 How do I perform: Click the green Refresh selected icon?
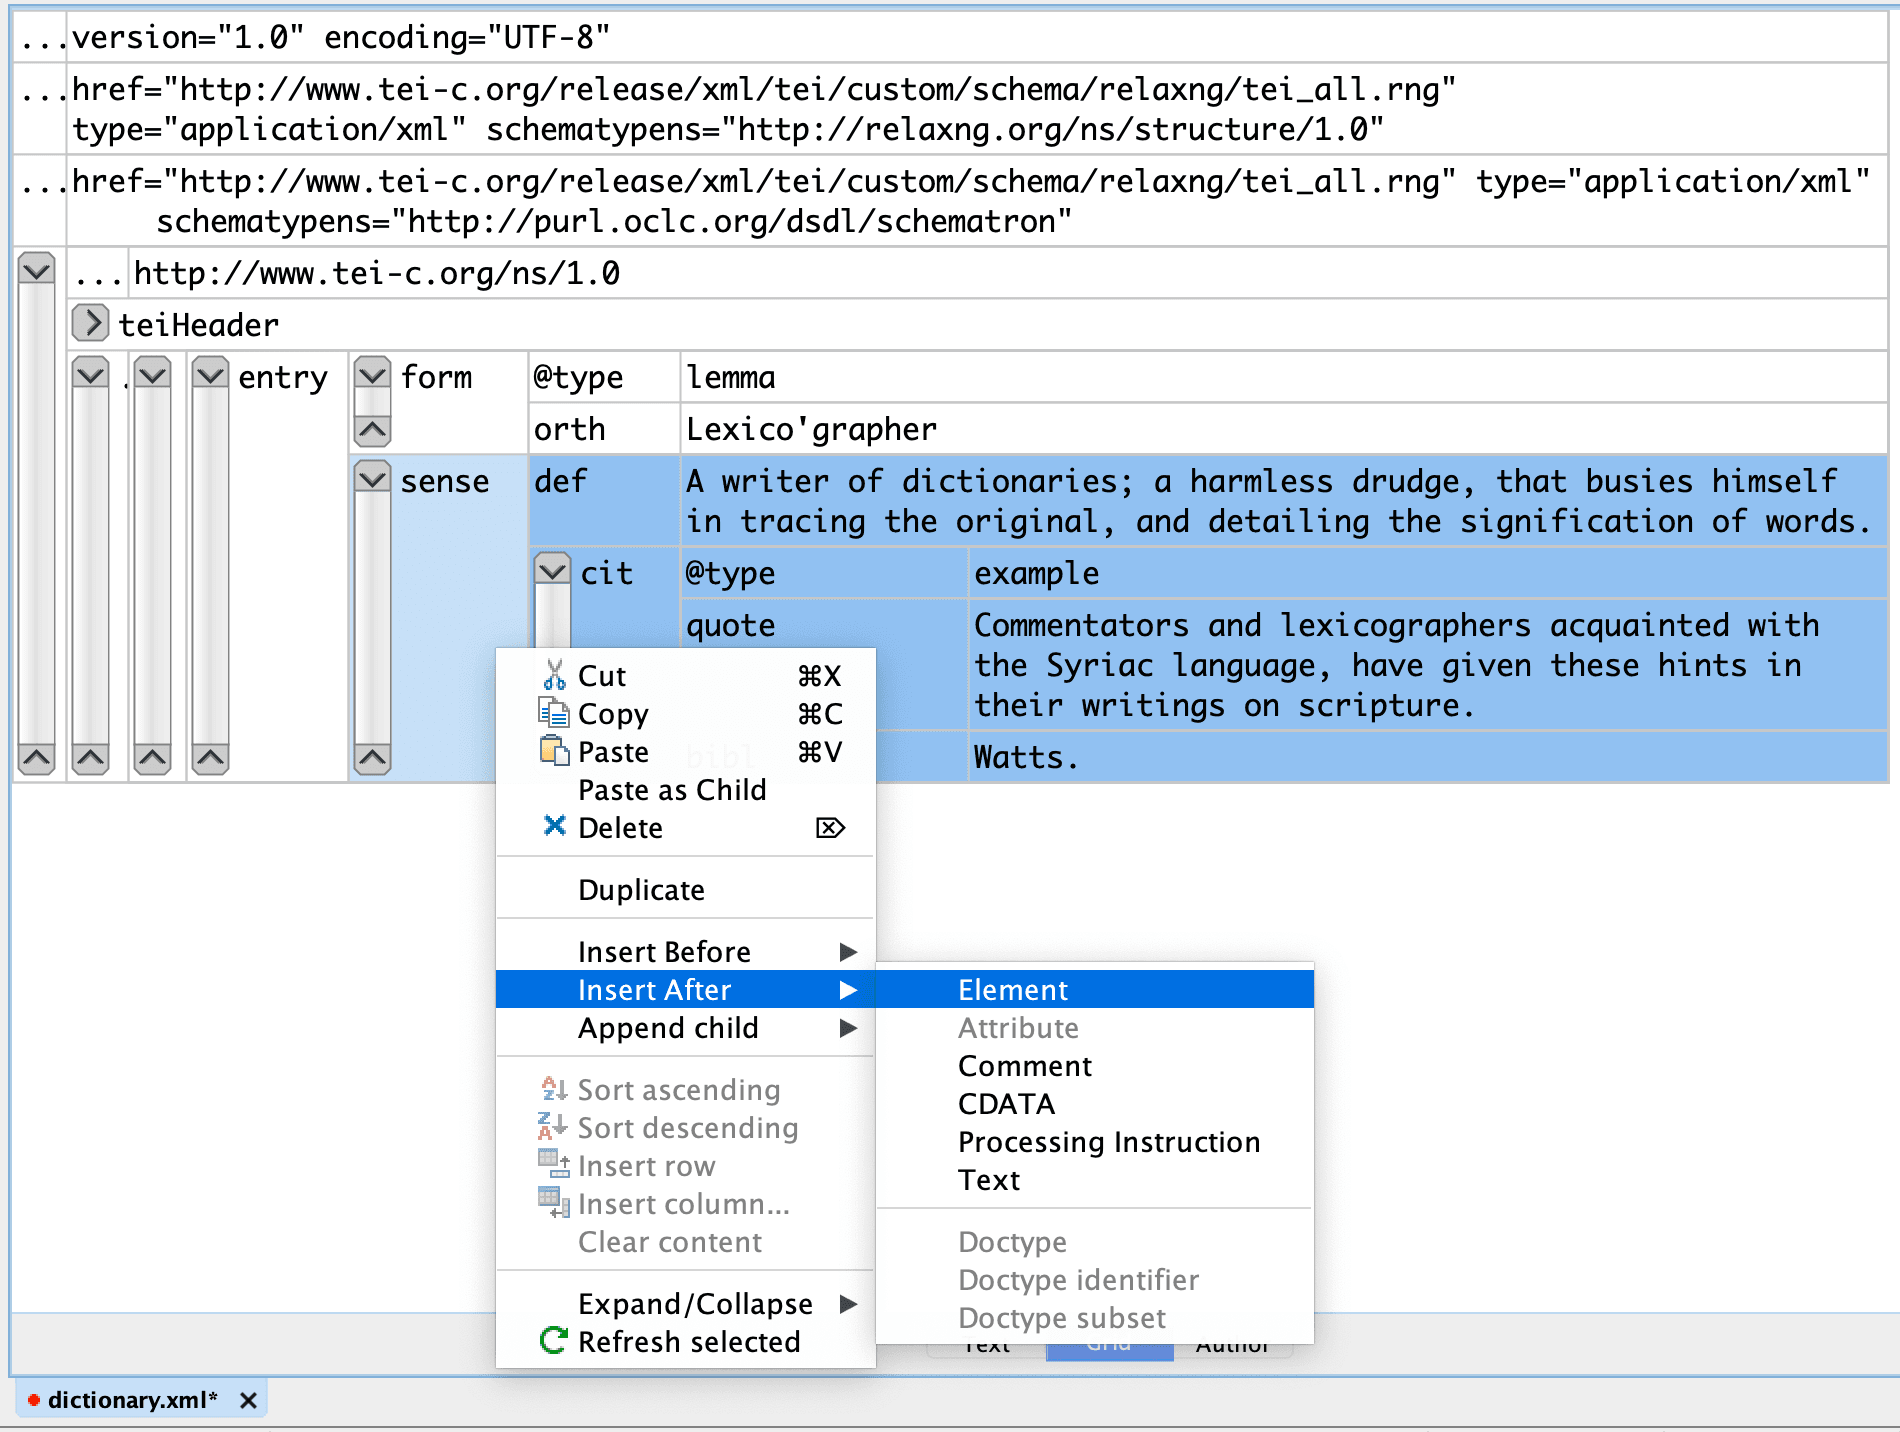pos(553,1341)
